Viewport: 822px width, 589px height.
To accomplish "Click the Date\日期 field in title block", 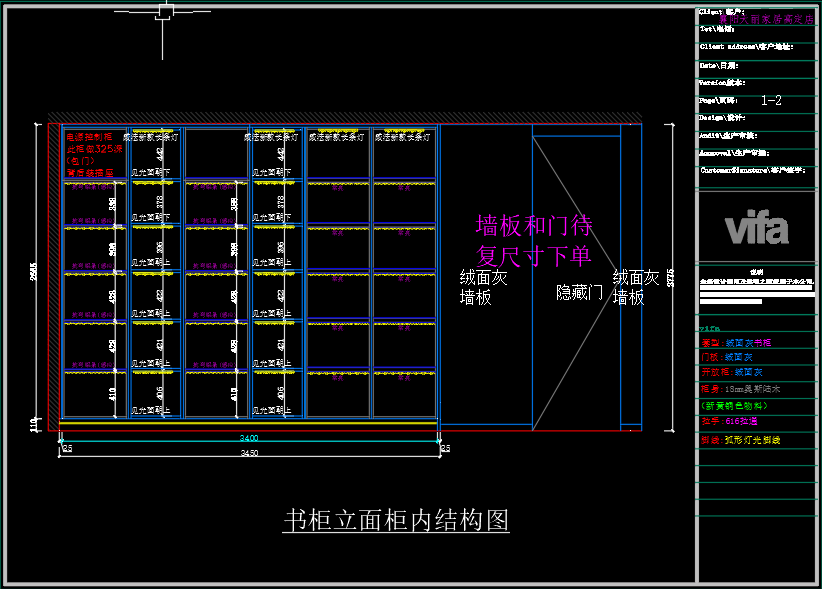I will pyautogui.click(x=719, y=65).
